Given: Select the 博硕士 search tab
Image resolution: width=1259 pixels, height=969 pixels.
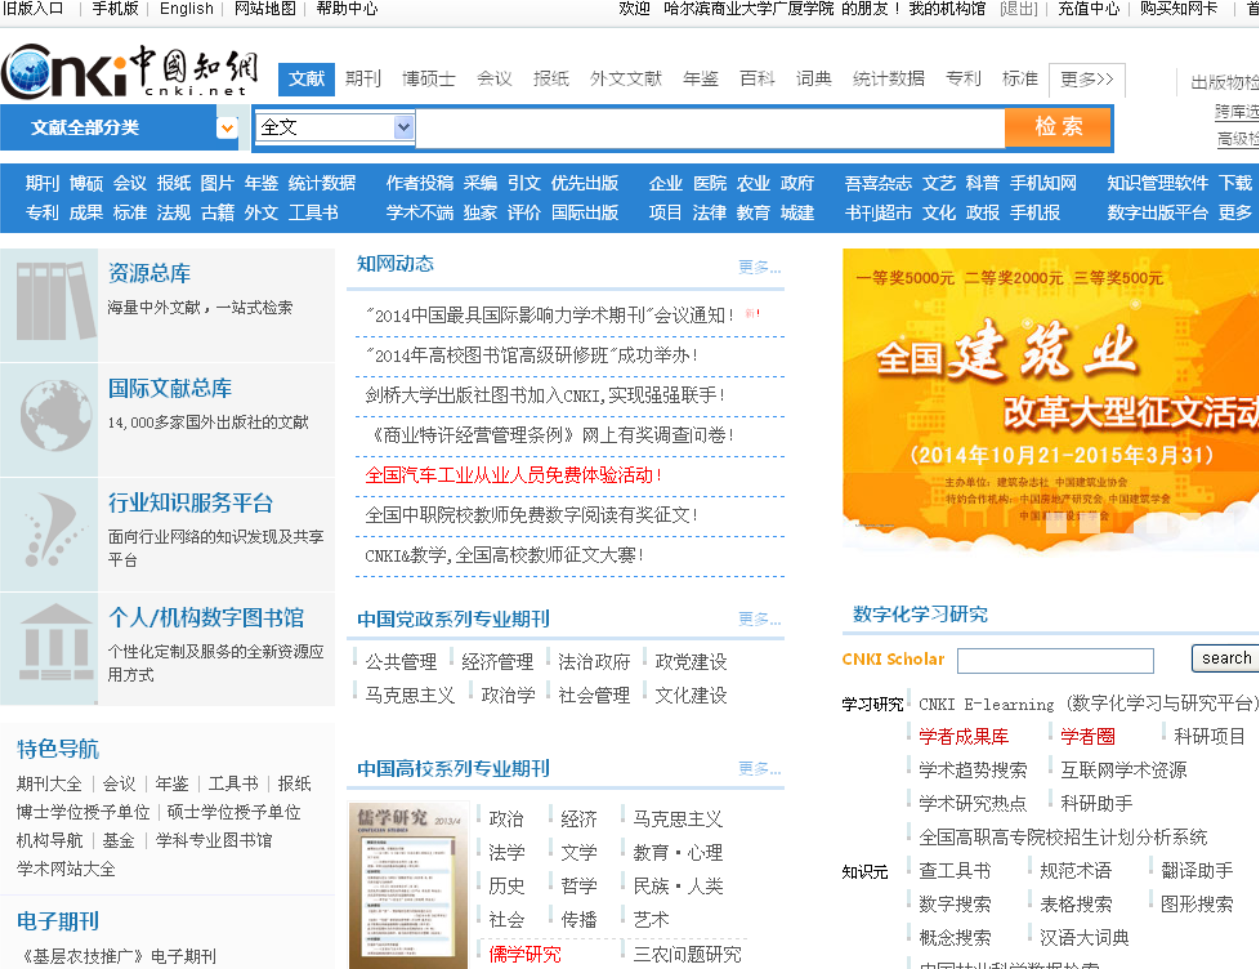Looking at the screenshot, I should [429, 79].
